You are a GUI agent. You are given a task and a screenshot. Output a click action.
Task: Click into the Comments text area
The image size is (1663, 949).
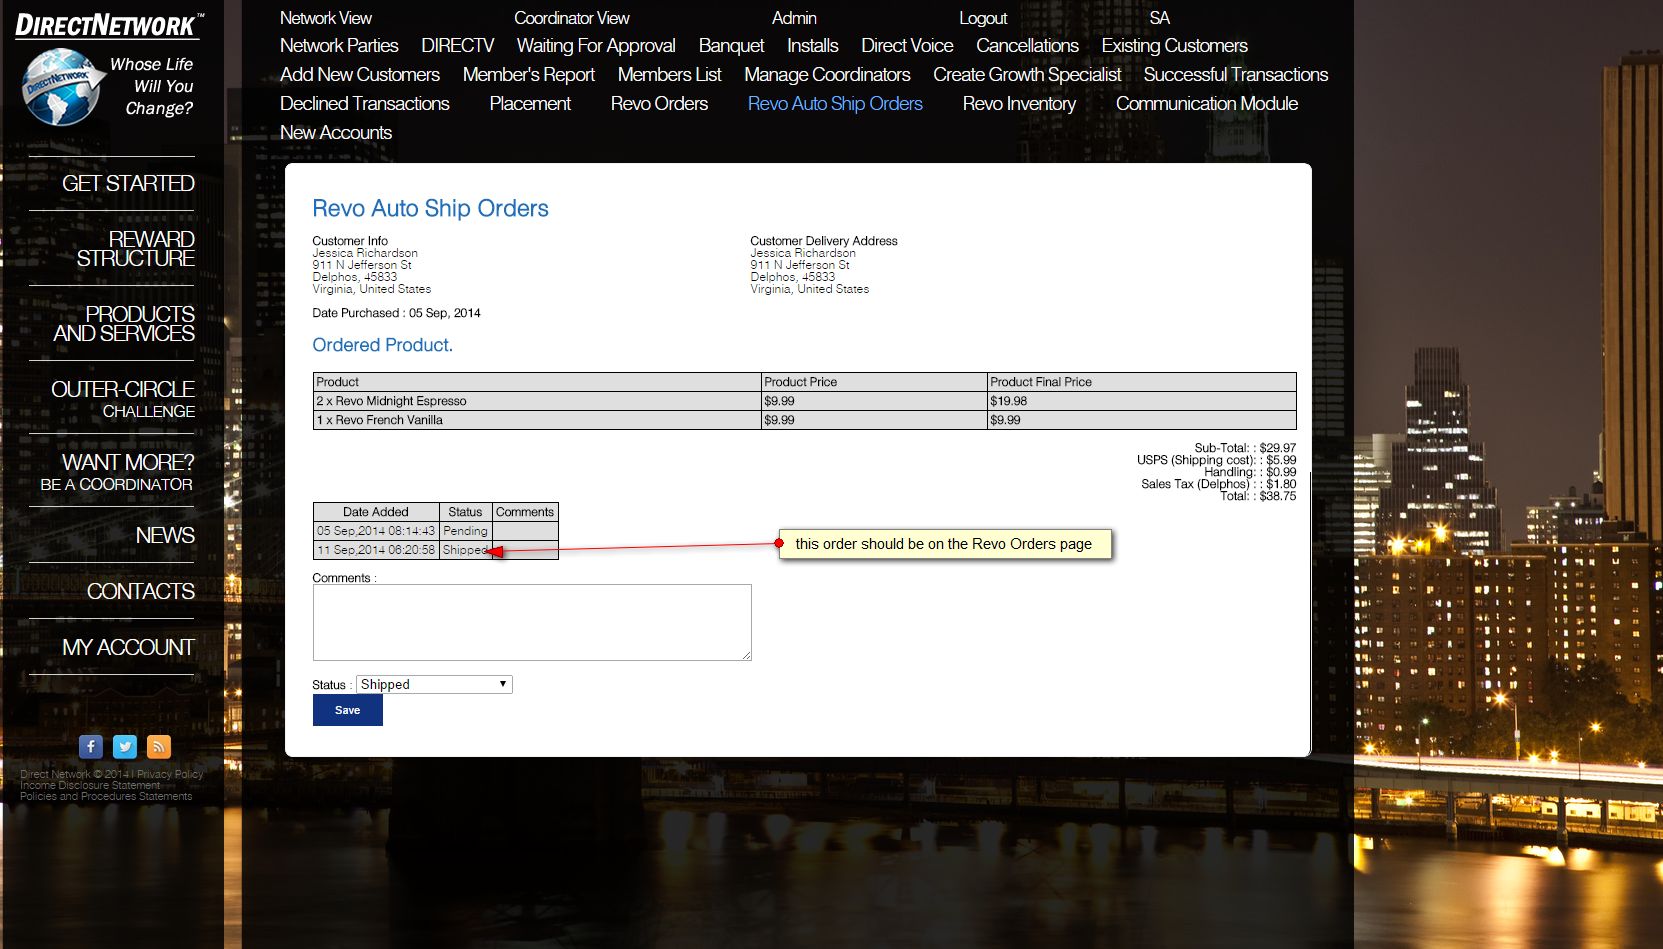point(531,622)
